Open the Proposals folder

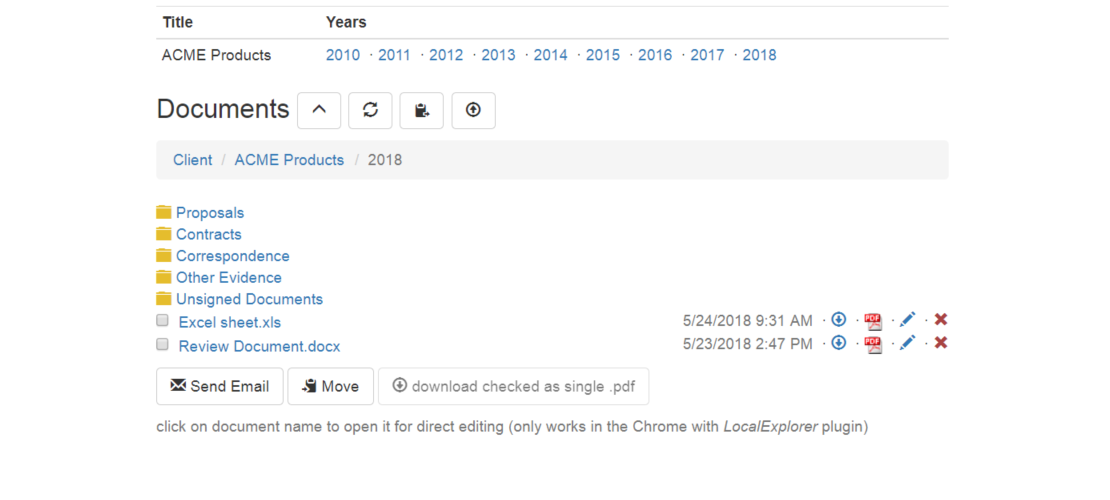(210, 212)
